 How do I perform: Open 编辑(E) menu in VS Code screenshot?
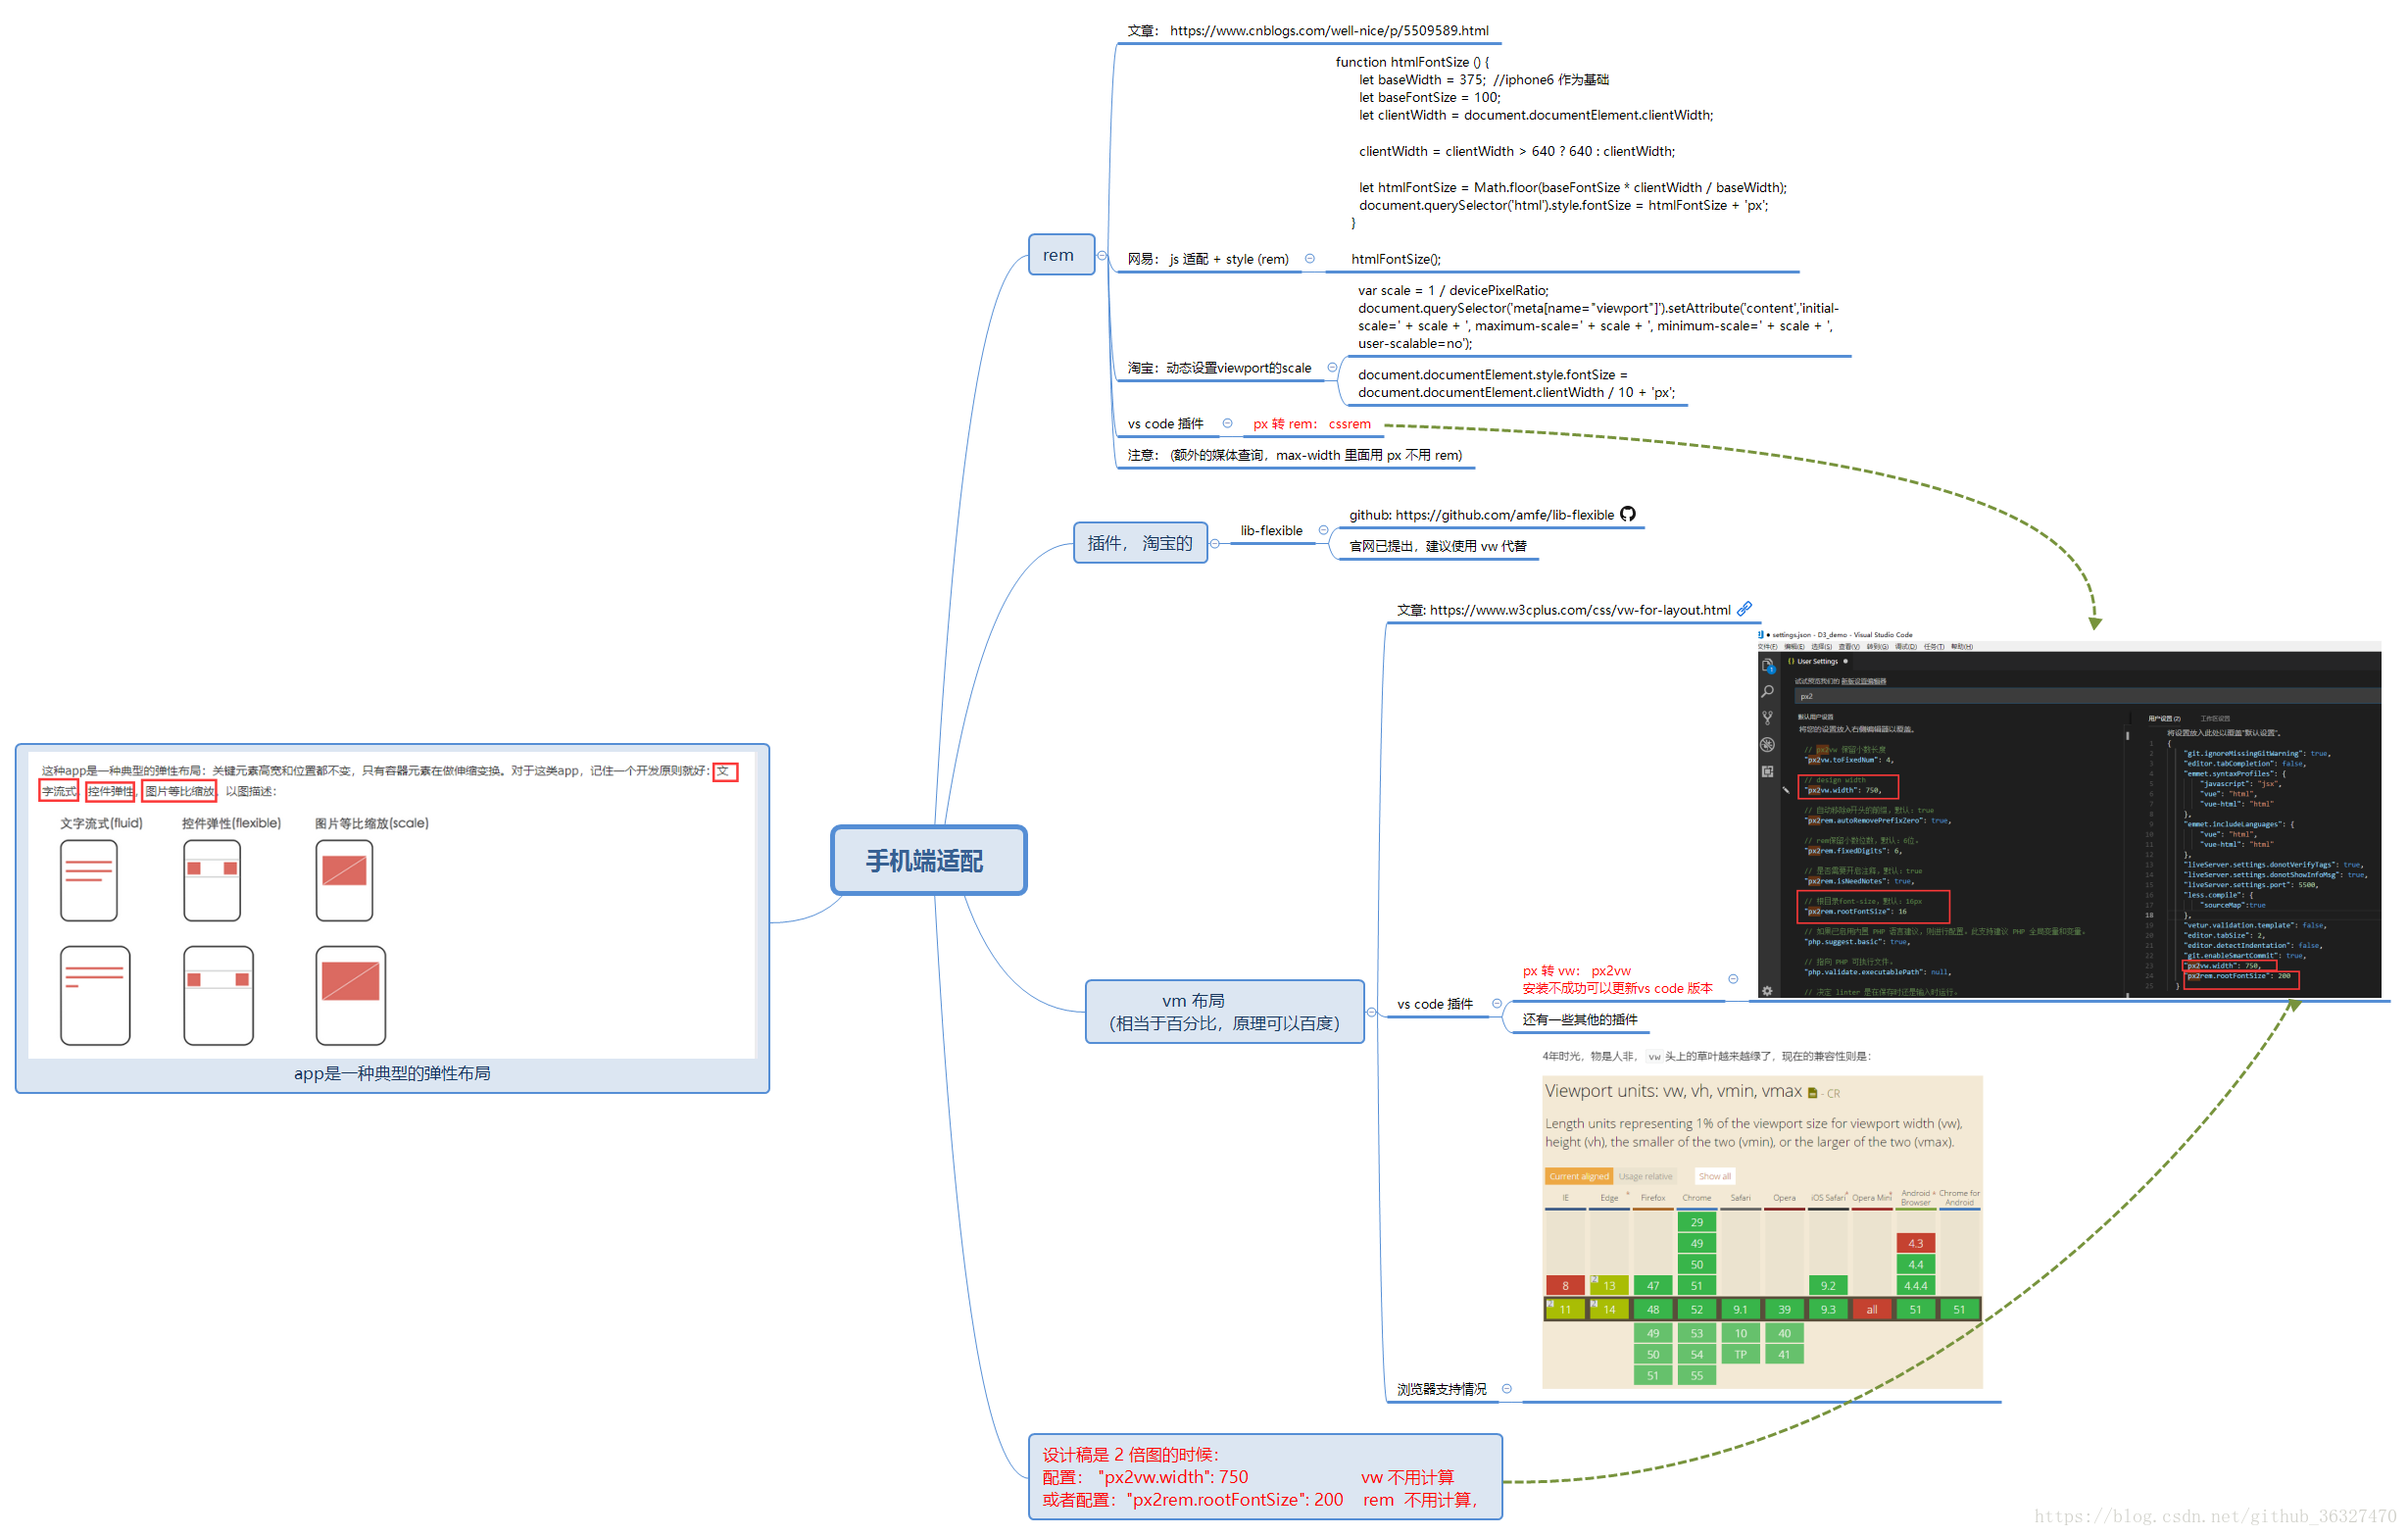[1795, 647]
